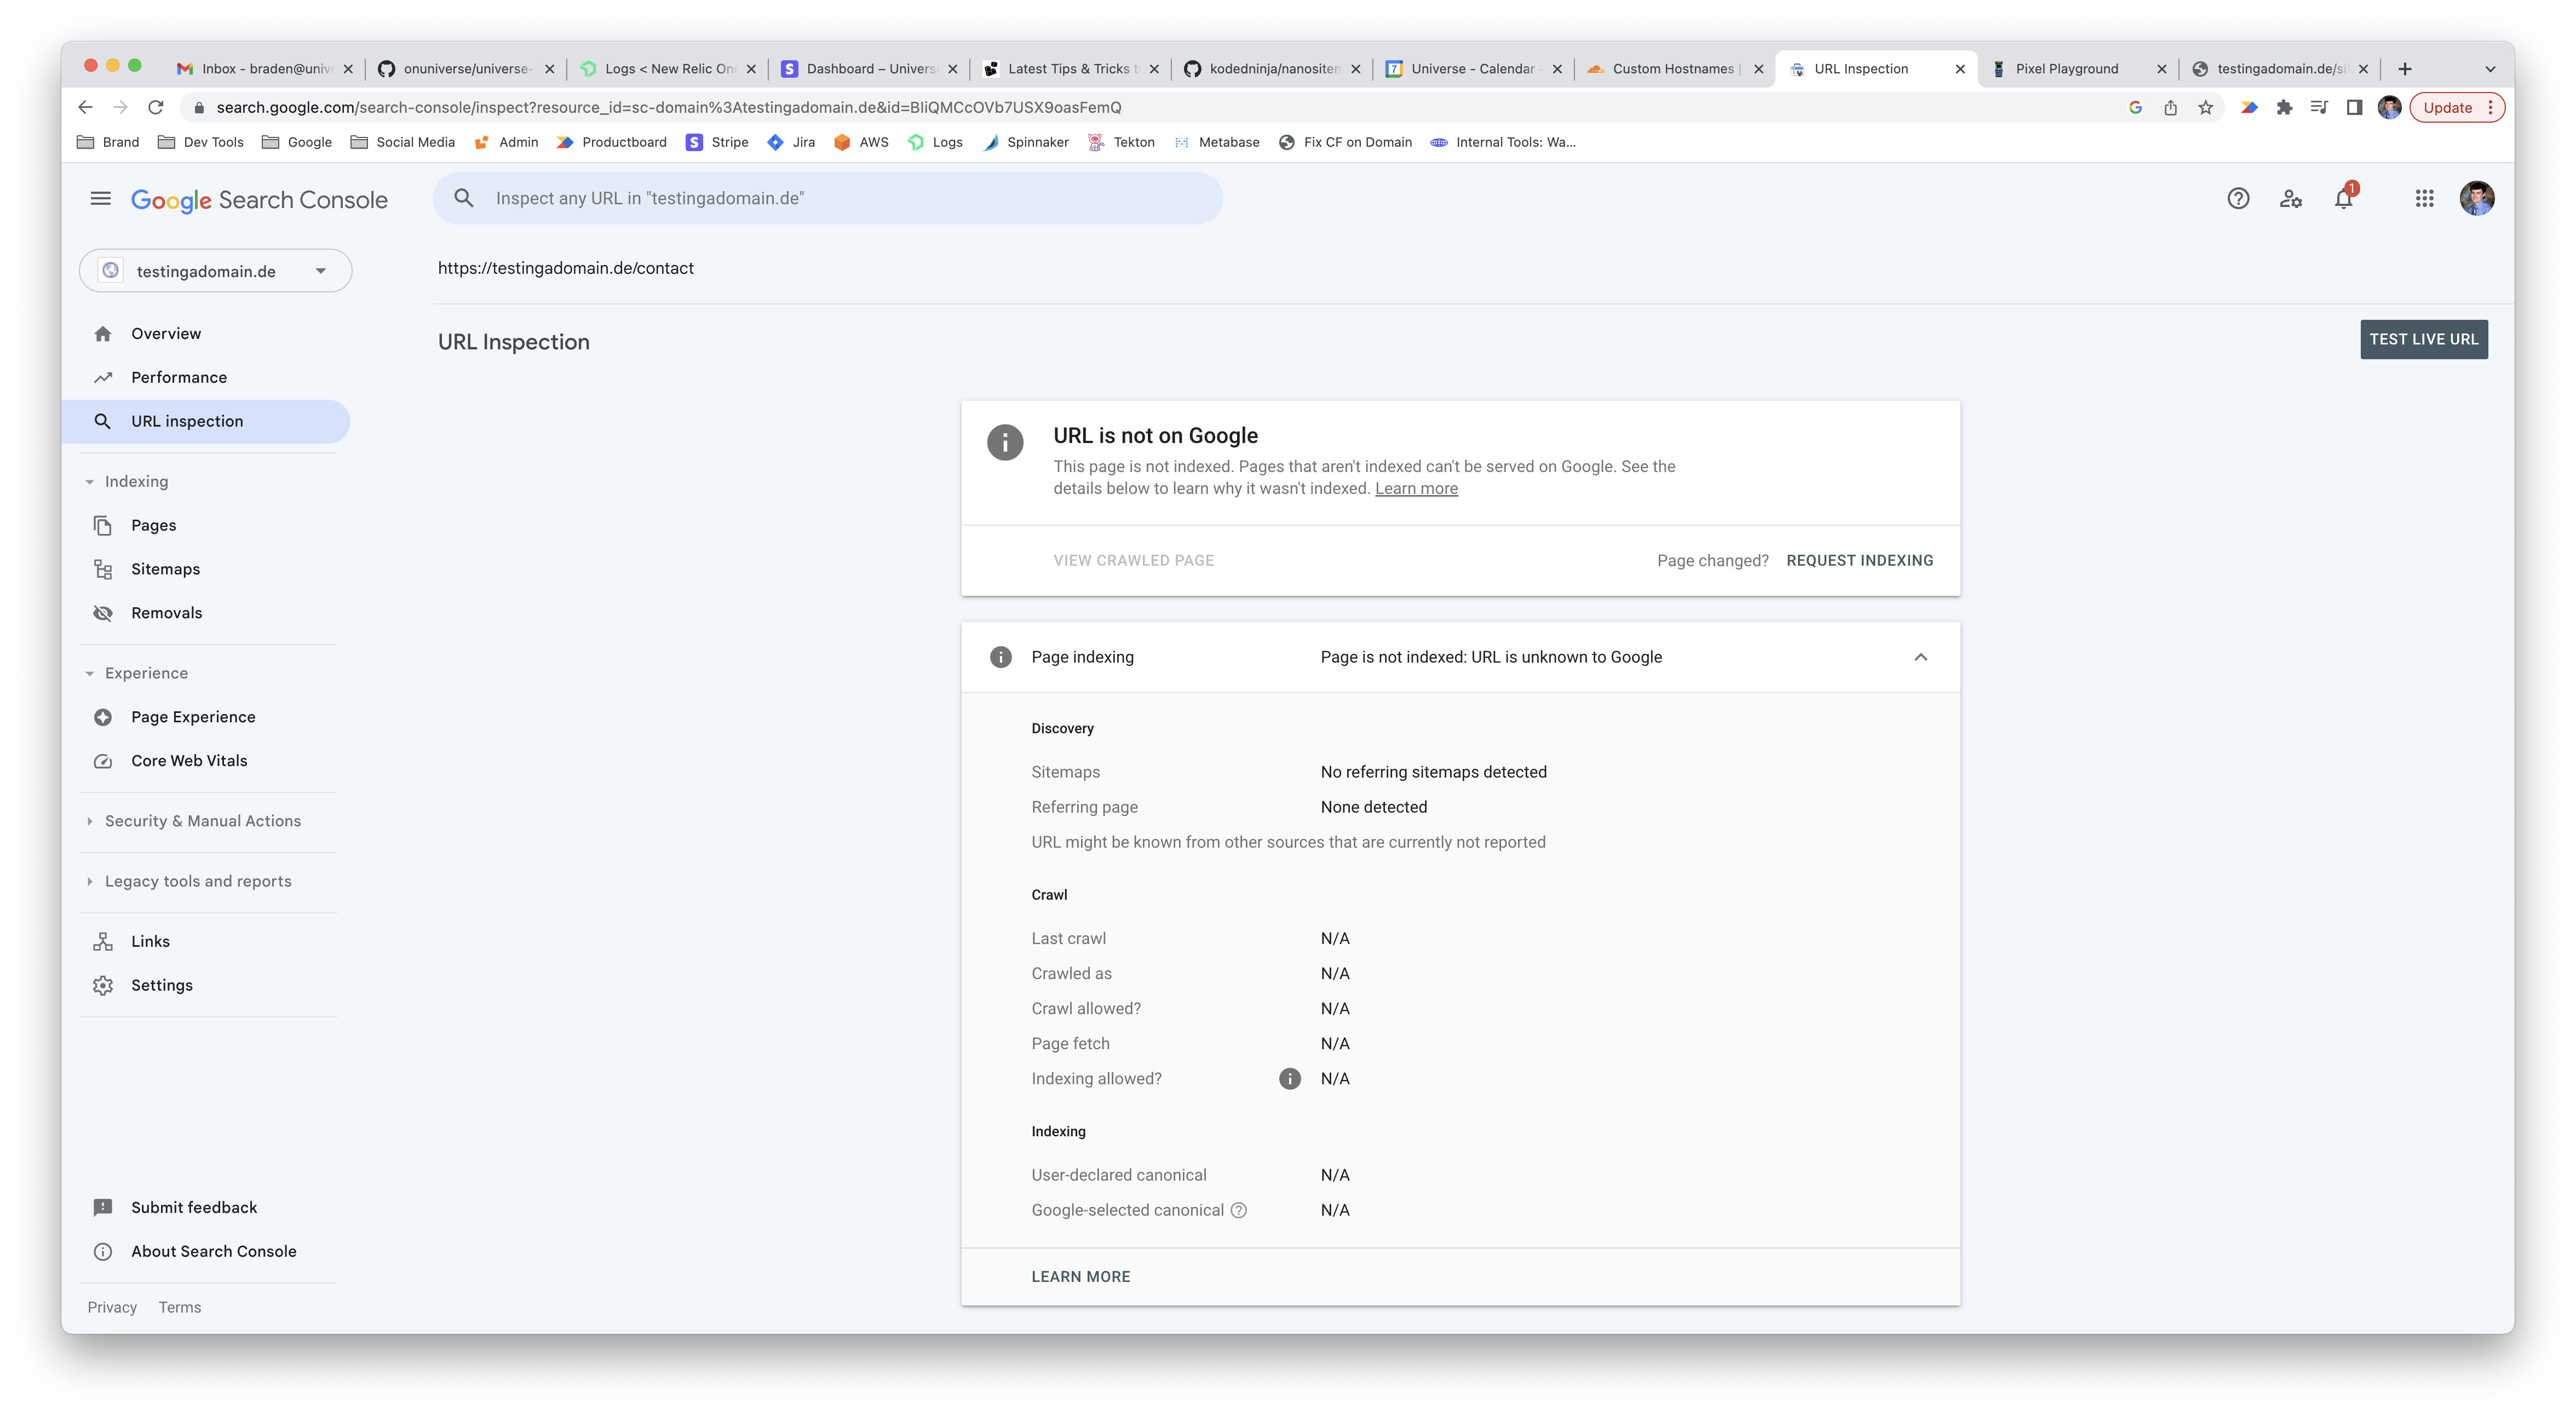Open the Google apps grid
This screenshot has width=2576, height=1415.
click(x=2424, y=199)
